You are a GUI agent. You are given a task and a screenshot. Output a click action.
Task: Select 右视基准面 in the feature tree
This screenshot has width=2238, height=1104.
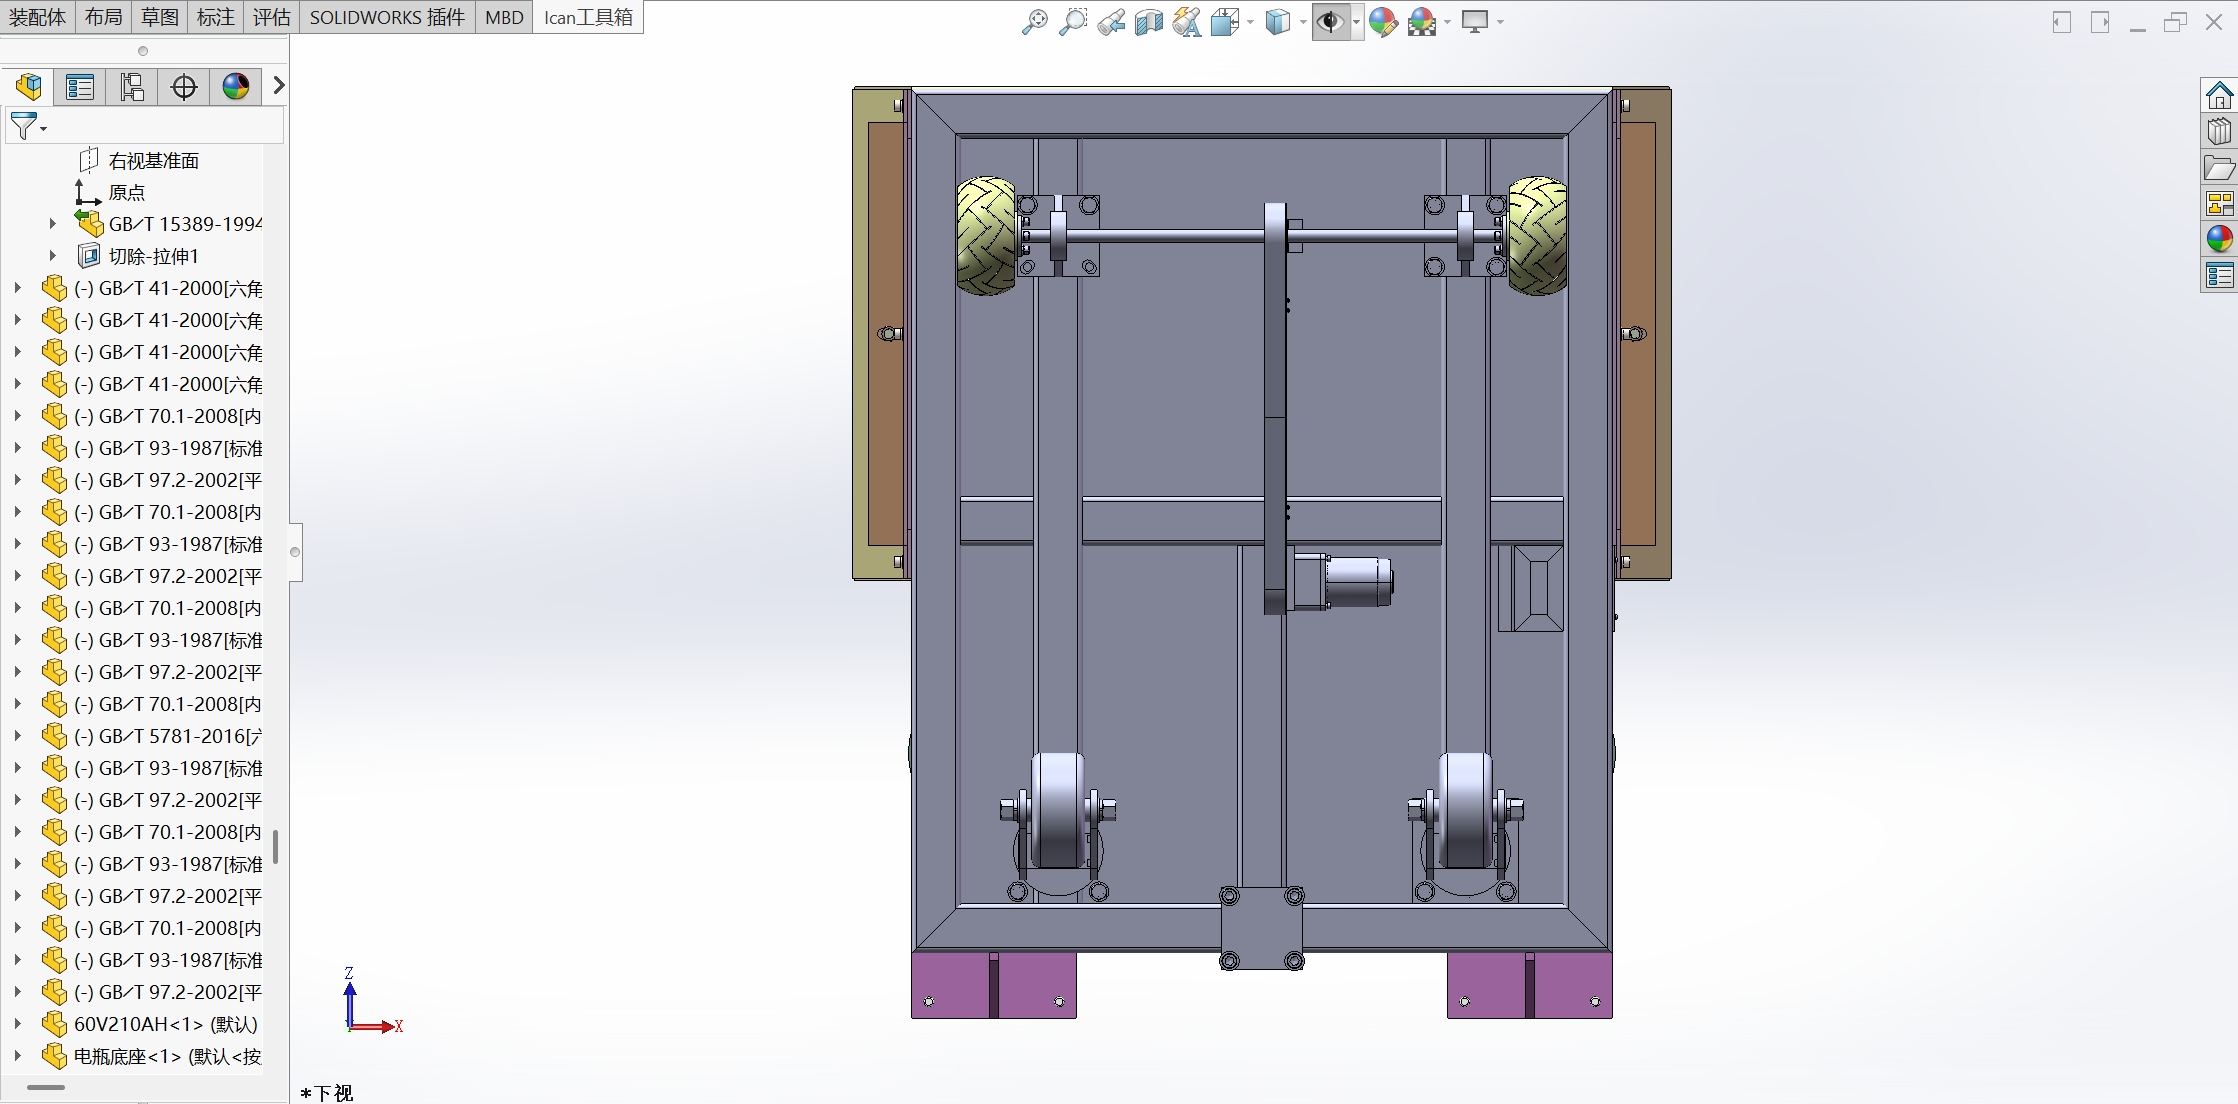[153, 160]
